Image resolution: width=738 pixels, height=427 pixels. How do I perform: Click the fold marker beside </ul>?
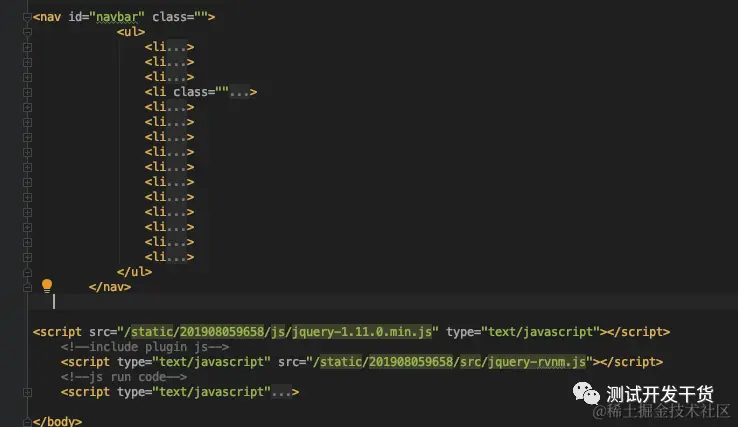(27, 272)
